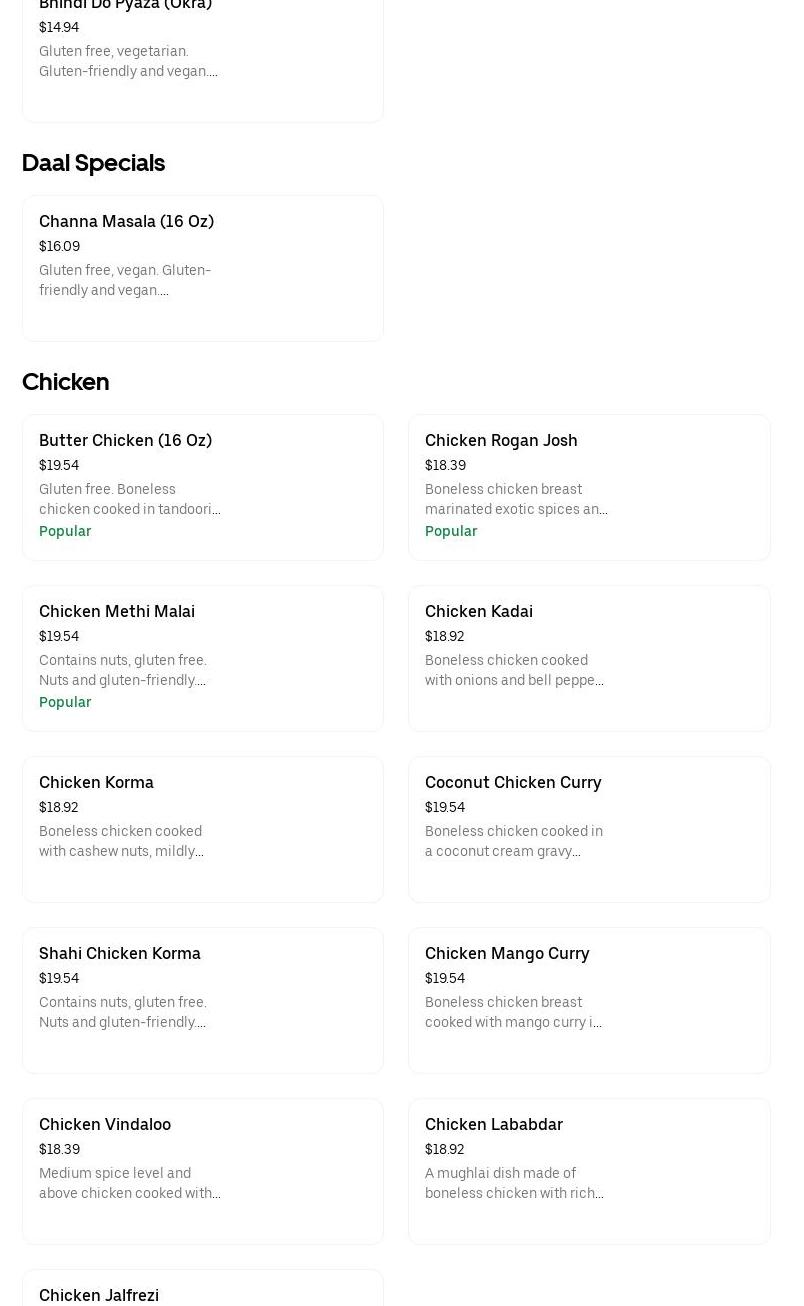This screenshot has height=1306, width=804.
Task: Select the Bhindi Do Pyaza (Okra) dish
Action: [202, 50]
